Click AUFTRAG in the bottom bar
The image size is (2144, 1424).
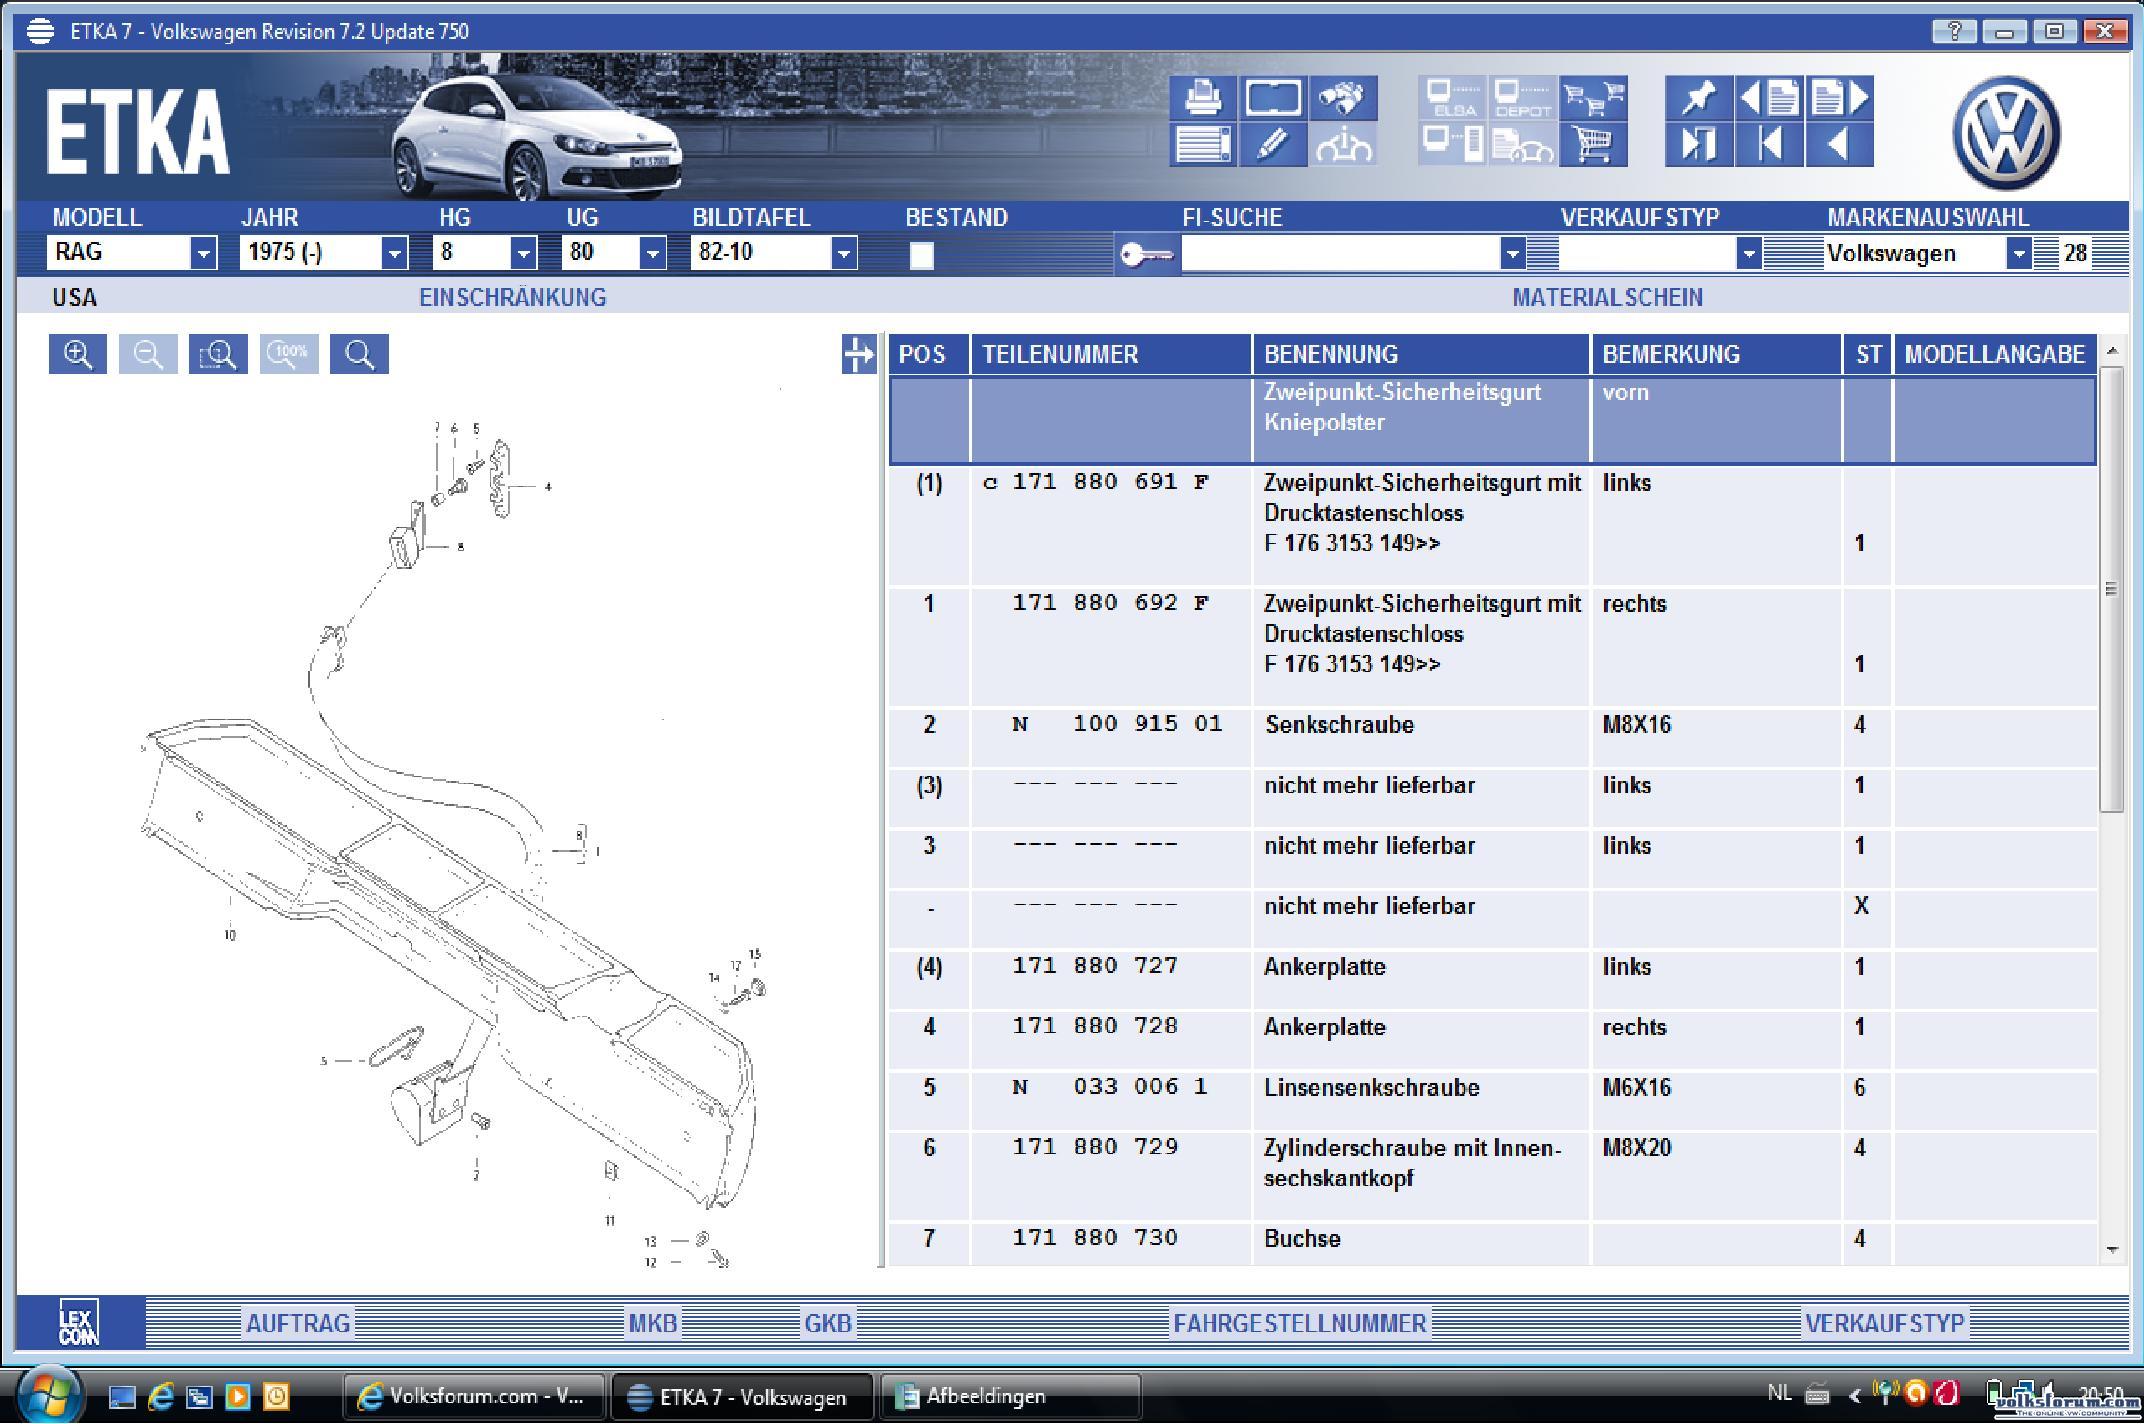(x=298, y=1323)
